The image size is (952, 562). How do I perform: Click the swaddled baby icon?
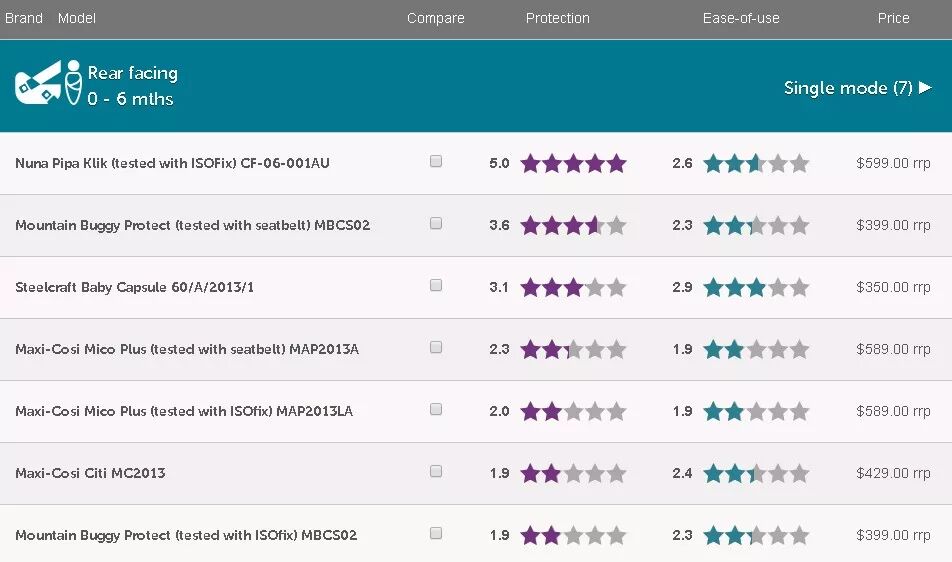(73, 83)
